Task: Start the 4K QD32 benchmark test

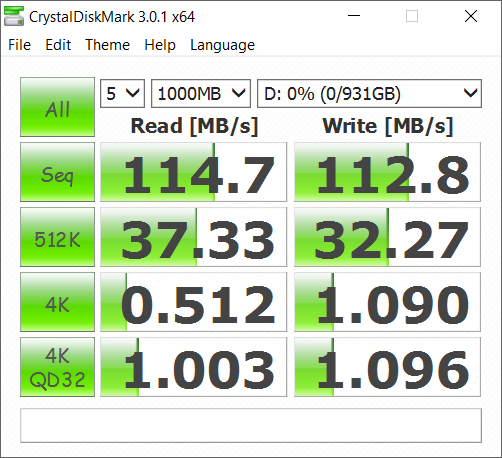Action: 57,367
